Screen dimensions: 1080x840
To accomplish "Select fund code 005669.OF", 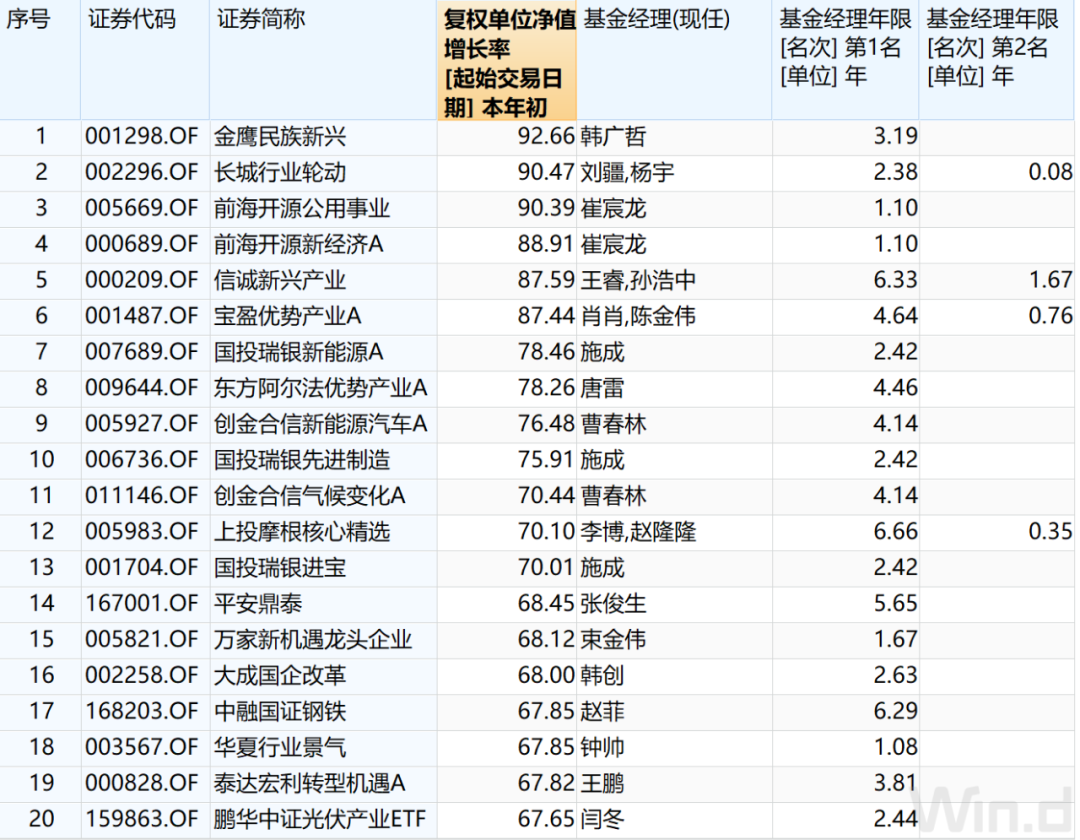I will tap(142, 208).
